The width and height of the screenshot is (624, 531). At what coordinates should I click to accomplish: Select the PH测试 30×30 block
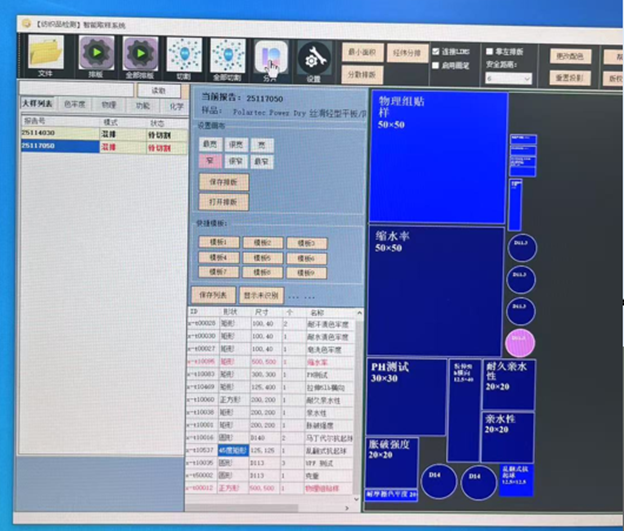click(406, 395)
